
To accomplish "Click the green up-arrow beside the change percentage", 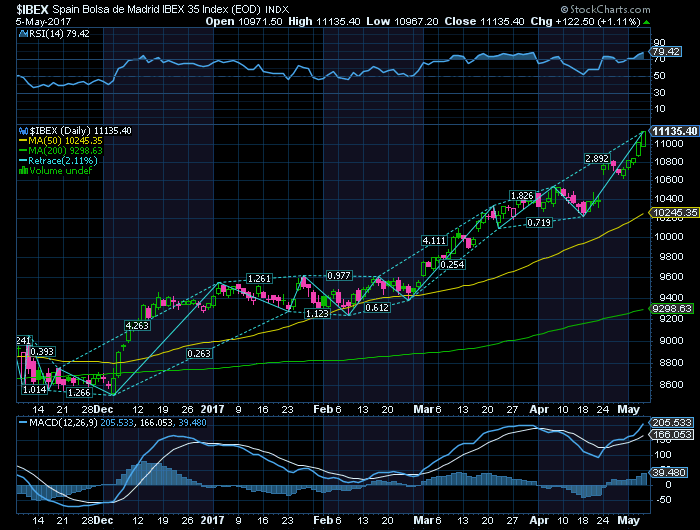I will (646, 22).
